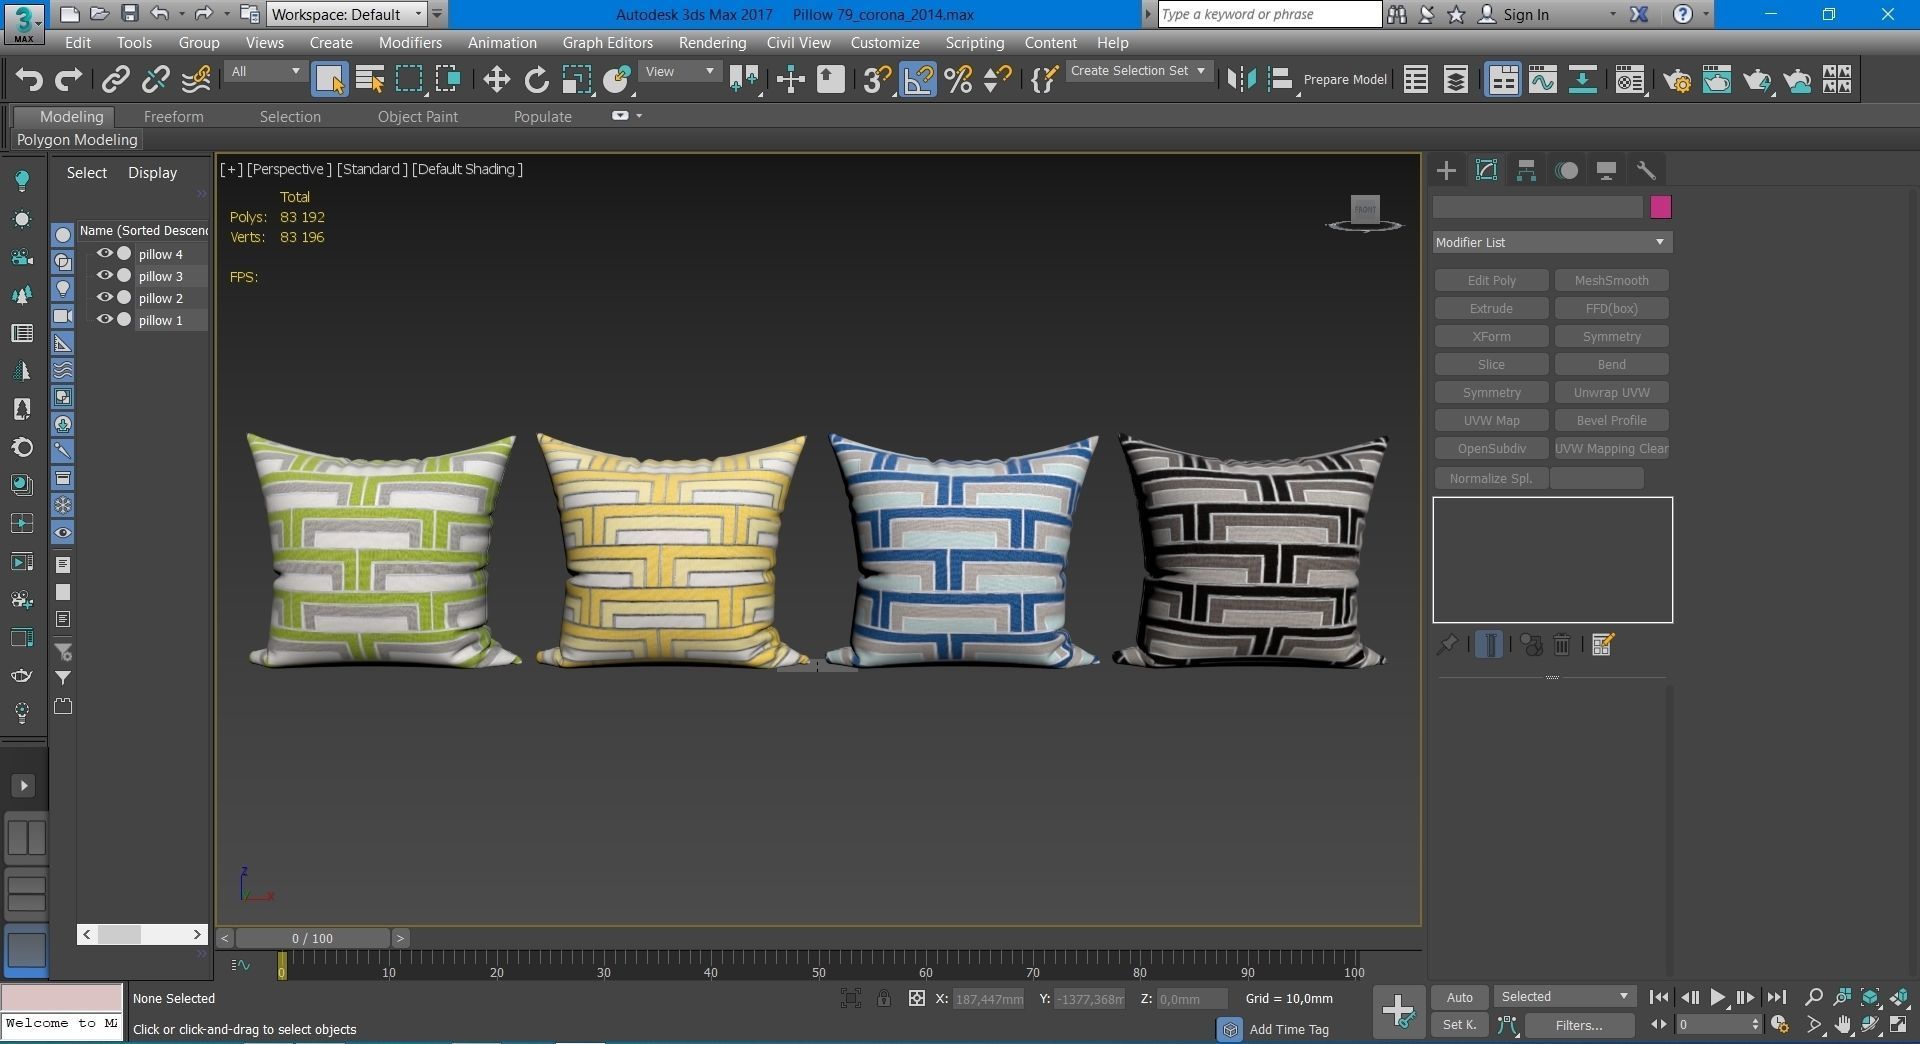Toggle 3D Snaps on the toolbar
Viewport: 1920px width, 1044px height.
click(x=876, y=80)
